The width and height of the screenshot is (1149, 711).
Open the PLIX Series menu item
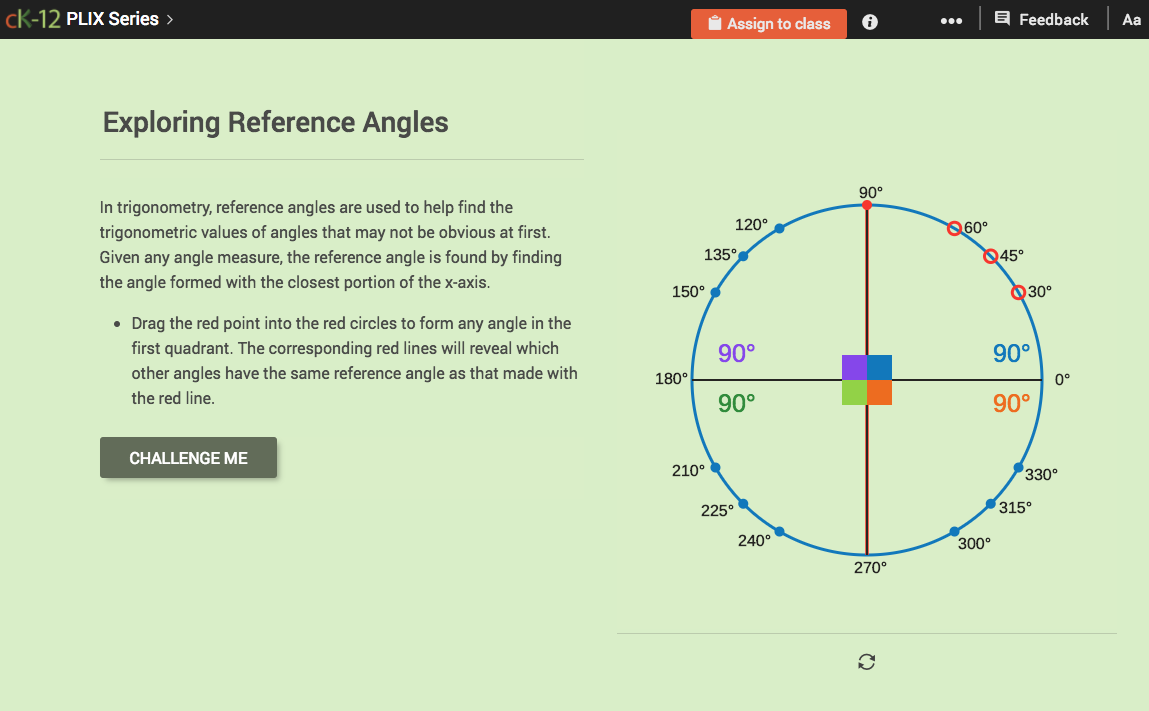(x=113, y=18)
